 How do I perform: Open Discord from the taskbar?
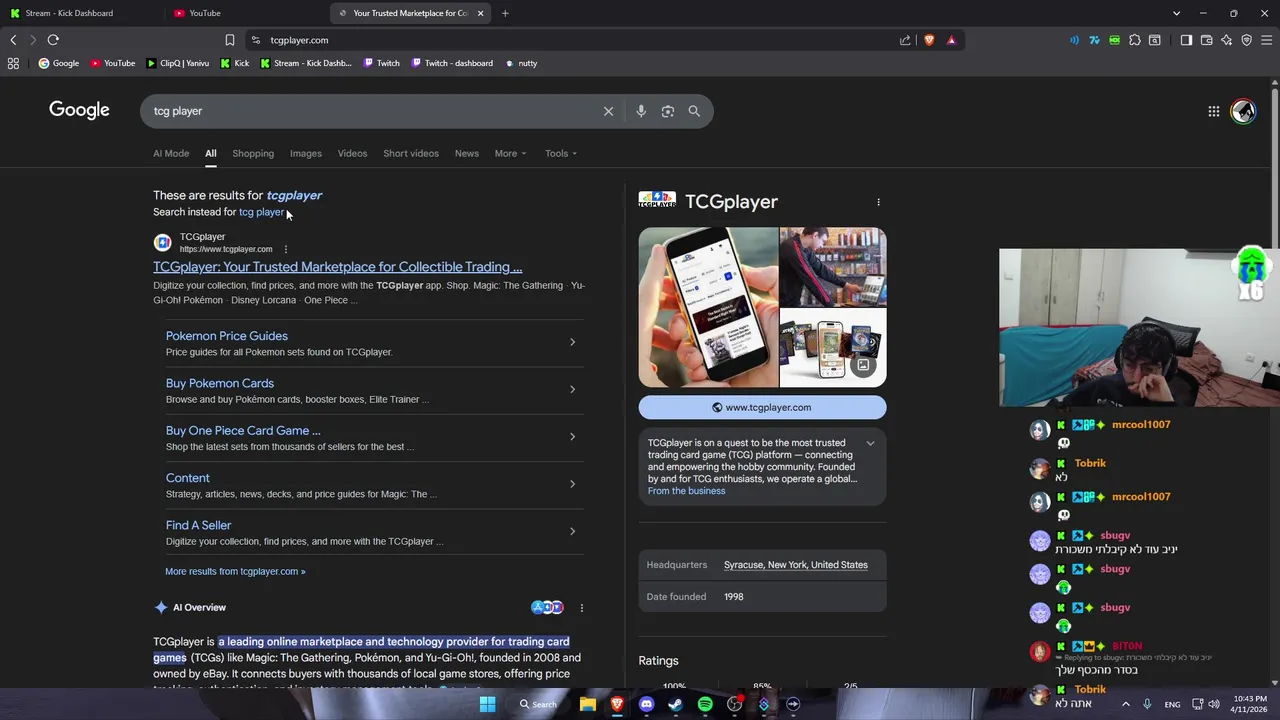coord(646,704)
